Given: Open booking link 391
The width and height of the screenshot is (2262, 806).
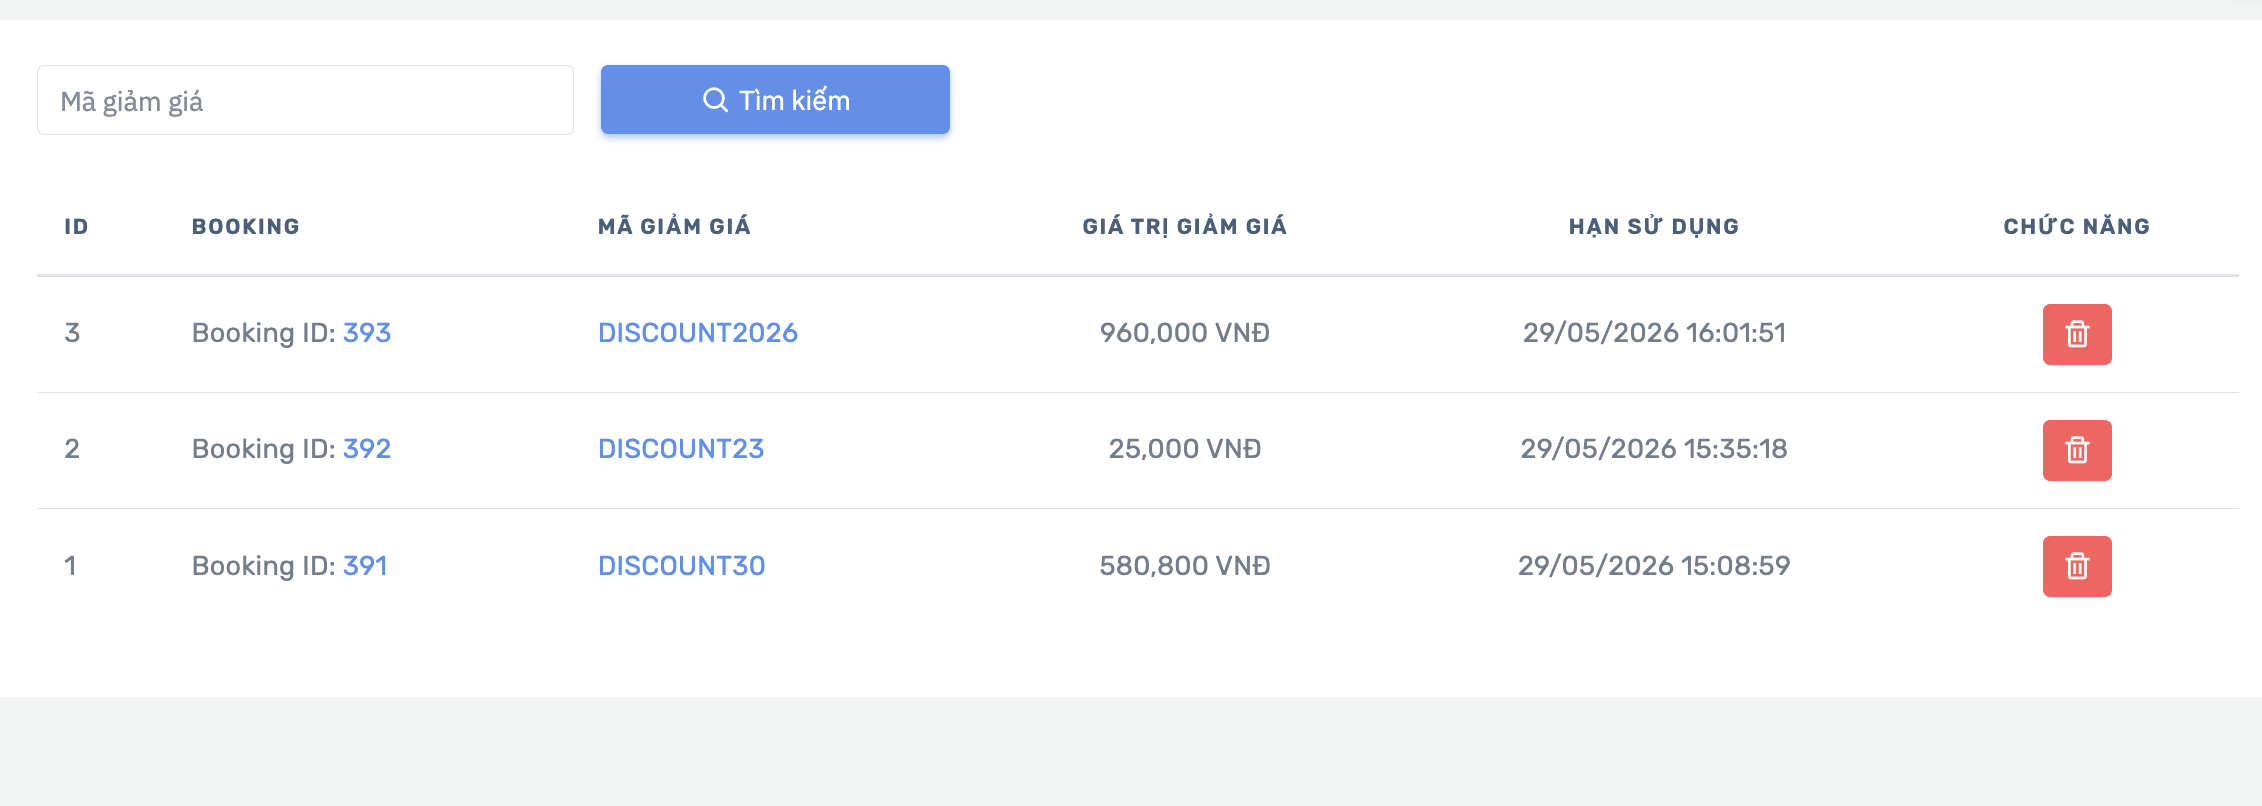Looking at the screenshot, I should coord(365,566).
